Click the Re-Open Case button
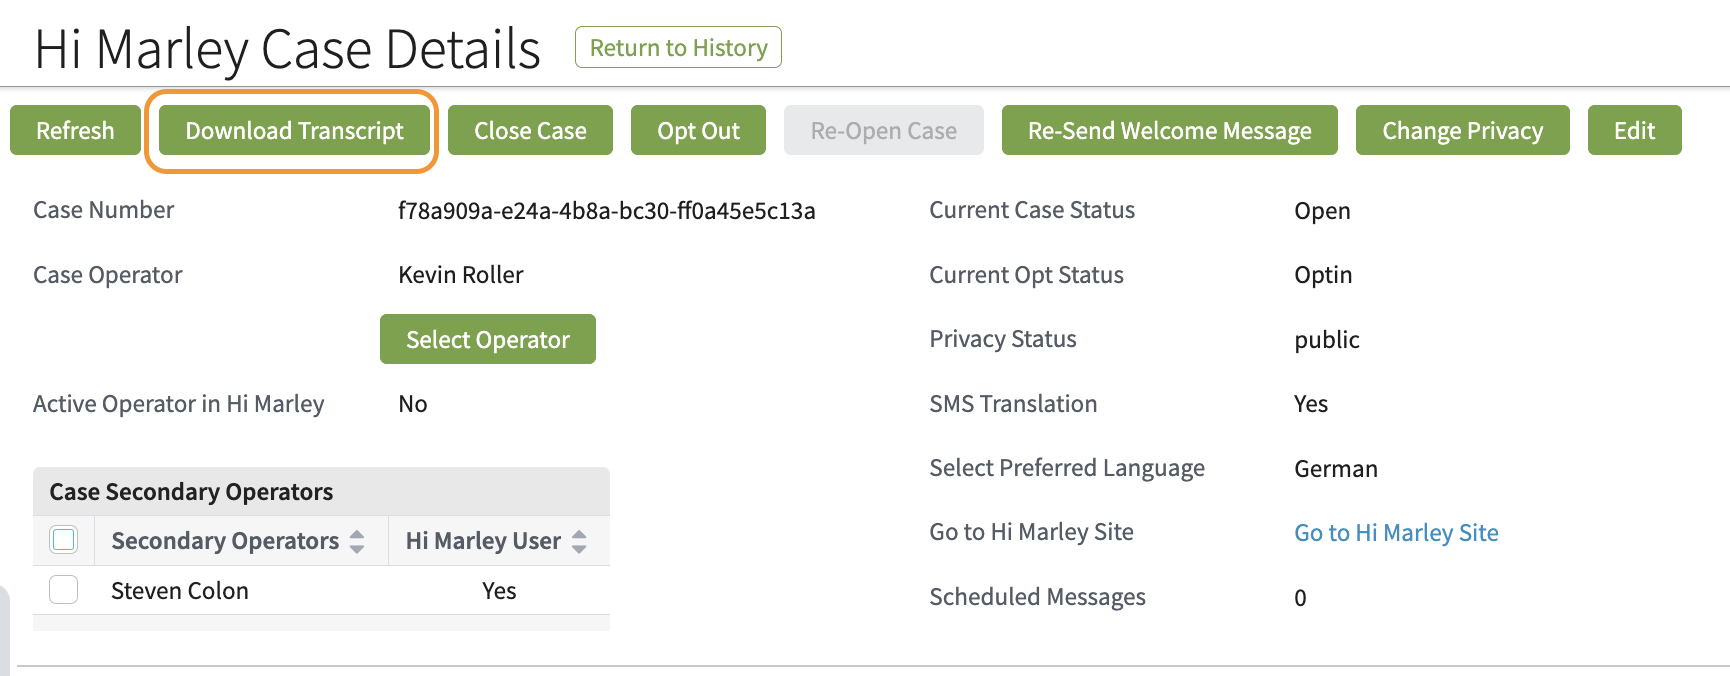 tap(883, 130)
